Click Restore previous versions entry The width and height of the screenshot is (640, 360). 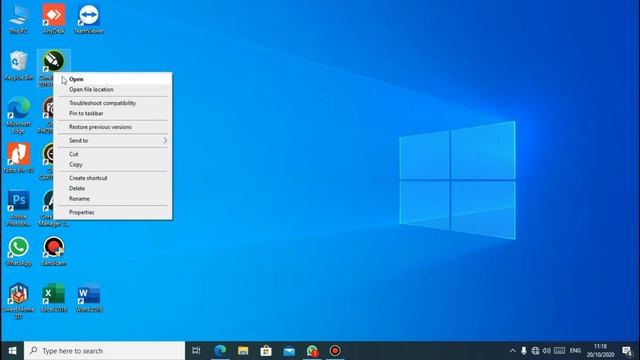pyautogui.click(x=113, y=127)
